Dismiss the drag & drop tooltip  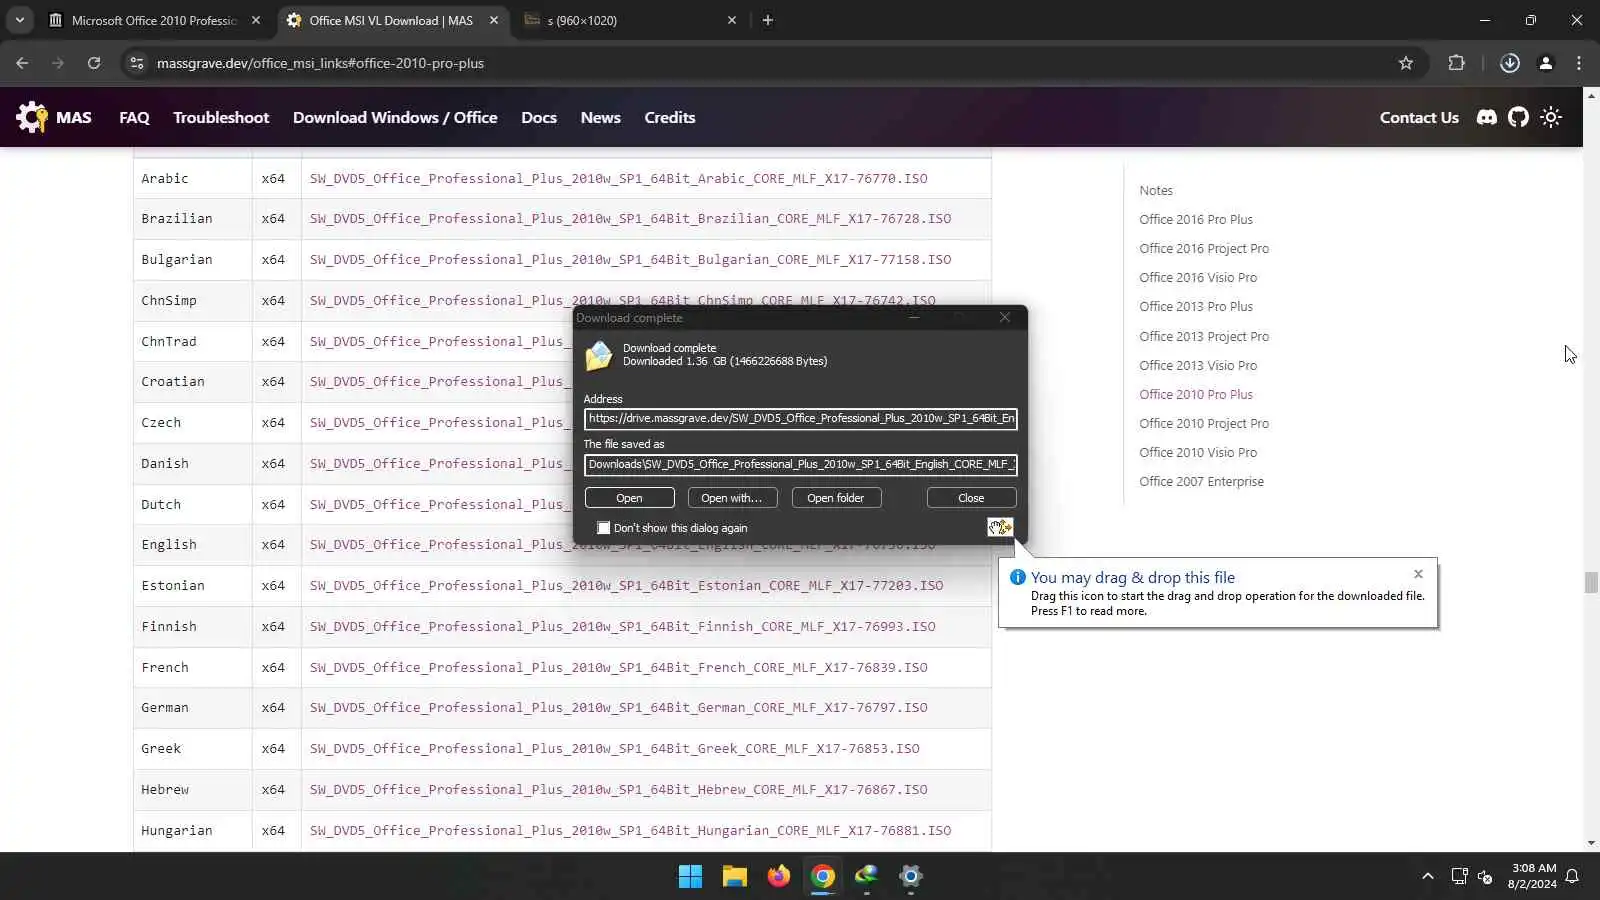[1418, 574]
